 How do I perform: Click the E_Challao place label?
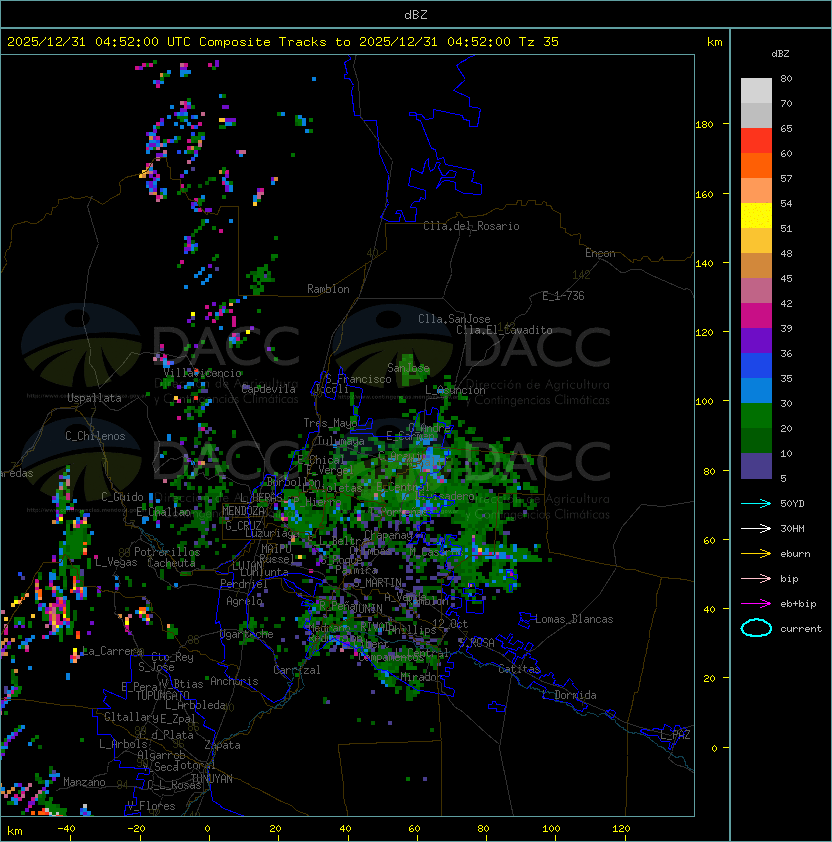coord(163,512)
